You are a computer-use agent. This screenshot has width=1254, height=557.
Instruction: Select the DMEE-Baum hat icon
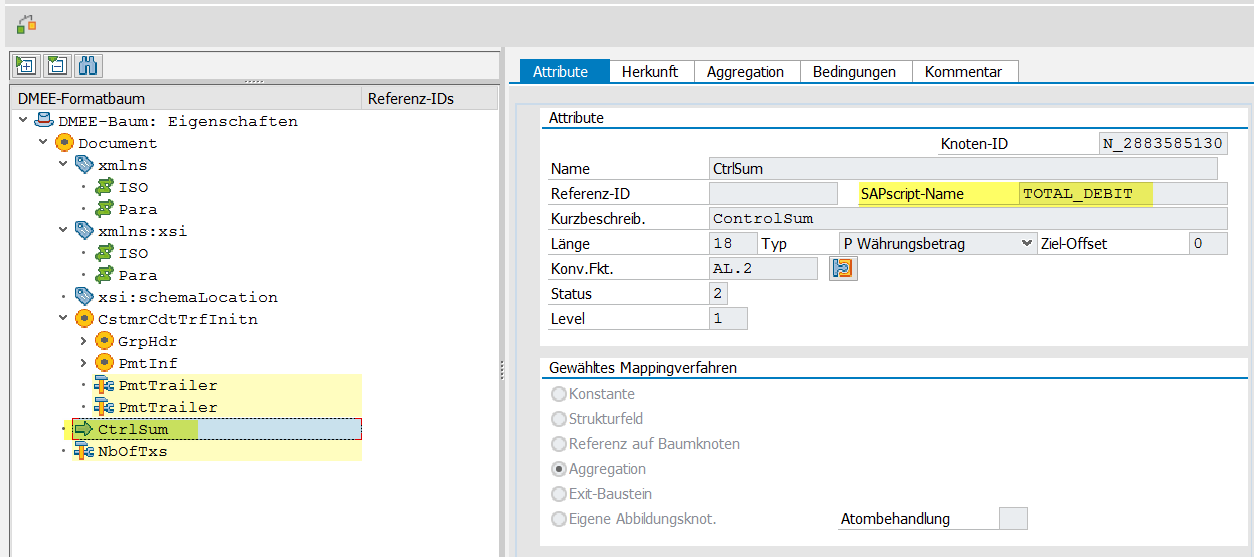click(44, 121)
